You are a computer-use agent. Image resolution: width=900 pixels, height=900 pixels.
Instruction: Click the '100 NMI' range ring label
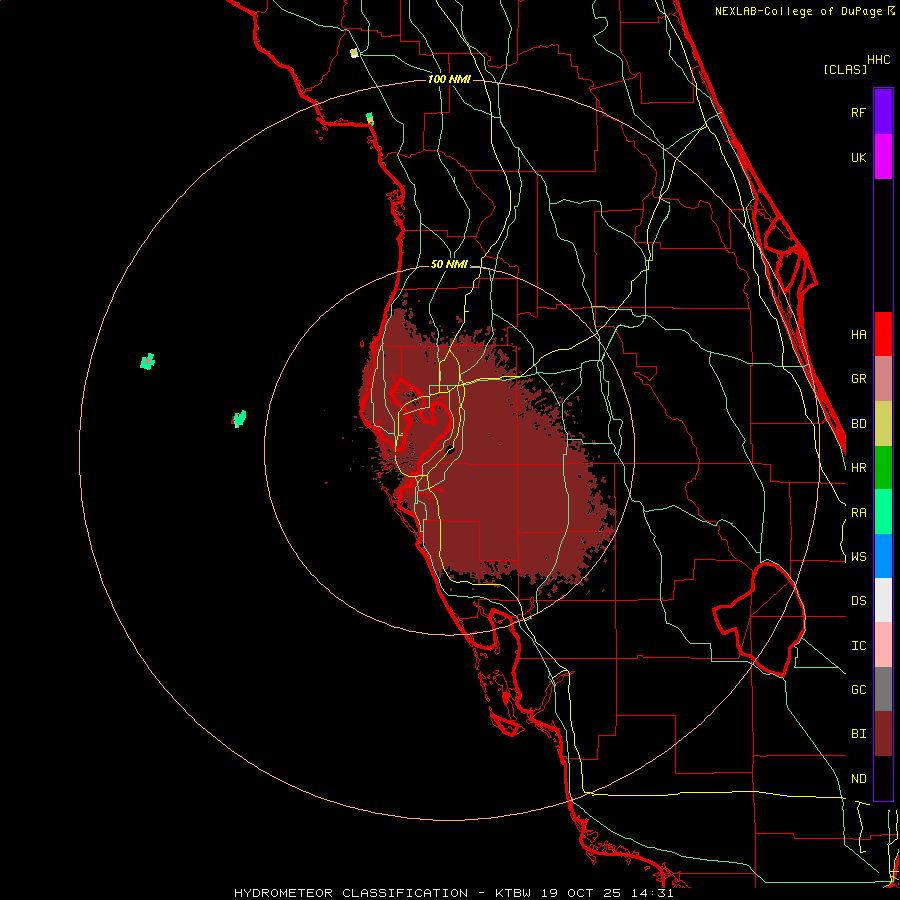point(449,79)
